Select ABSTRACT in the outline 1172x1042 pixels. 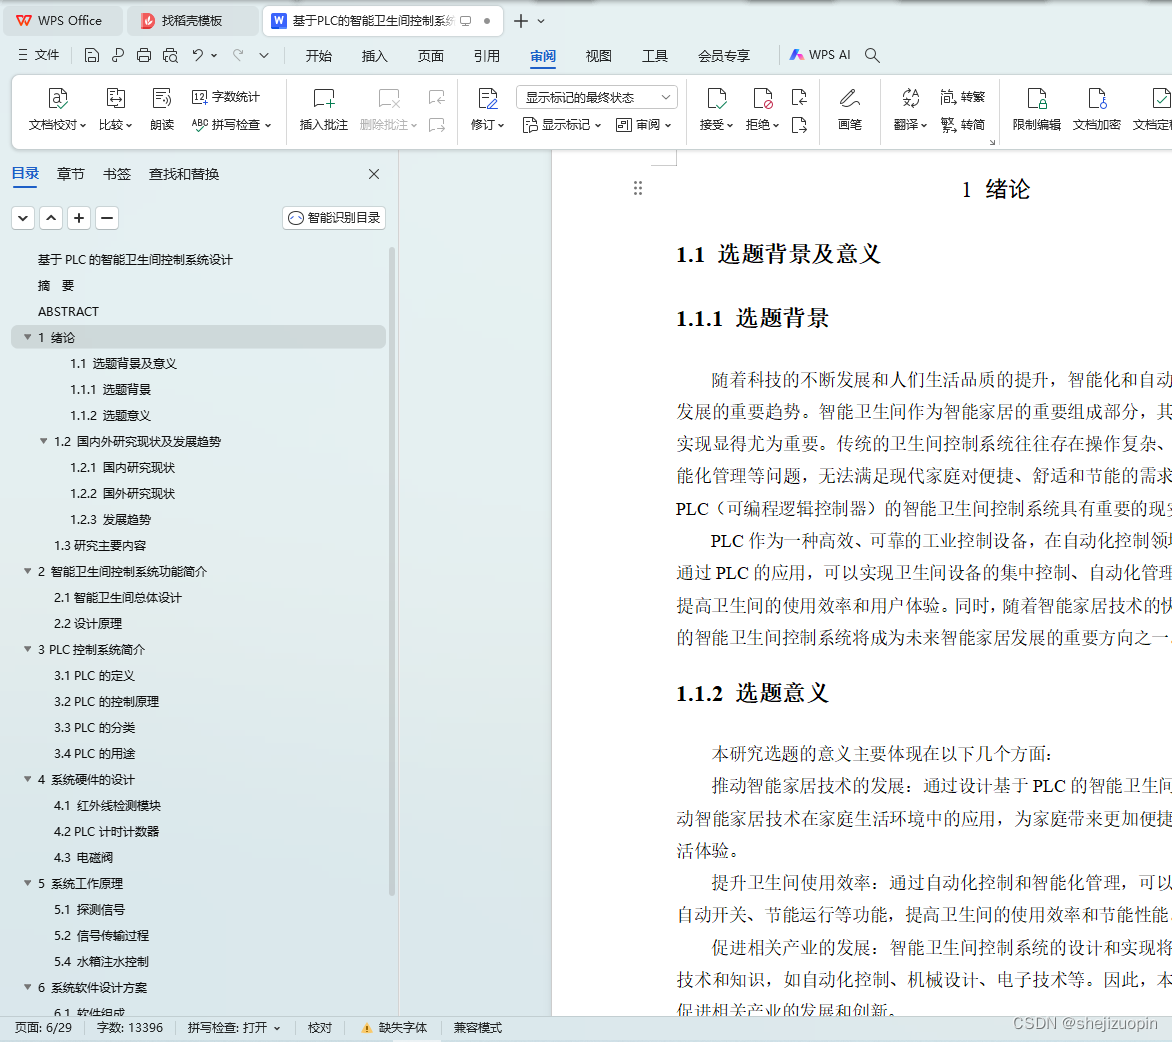click(68, 312)
